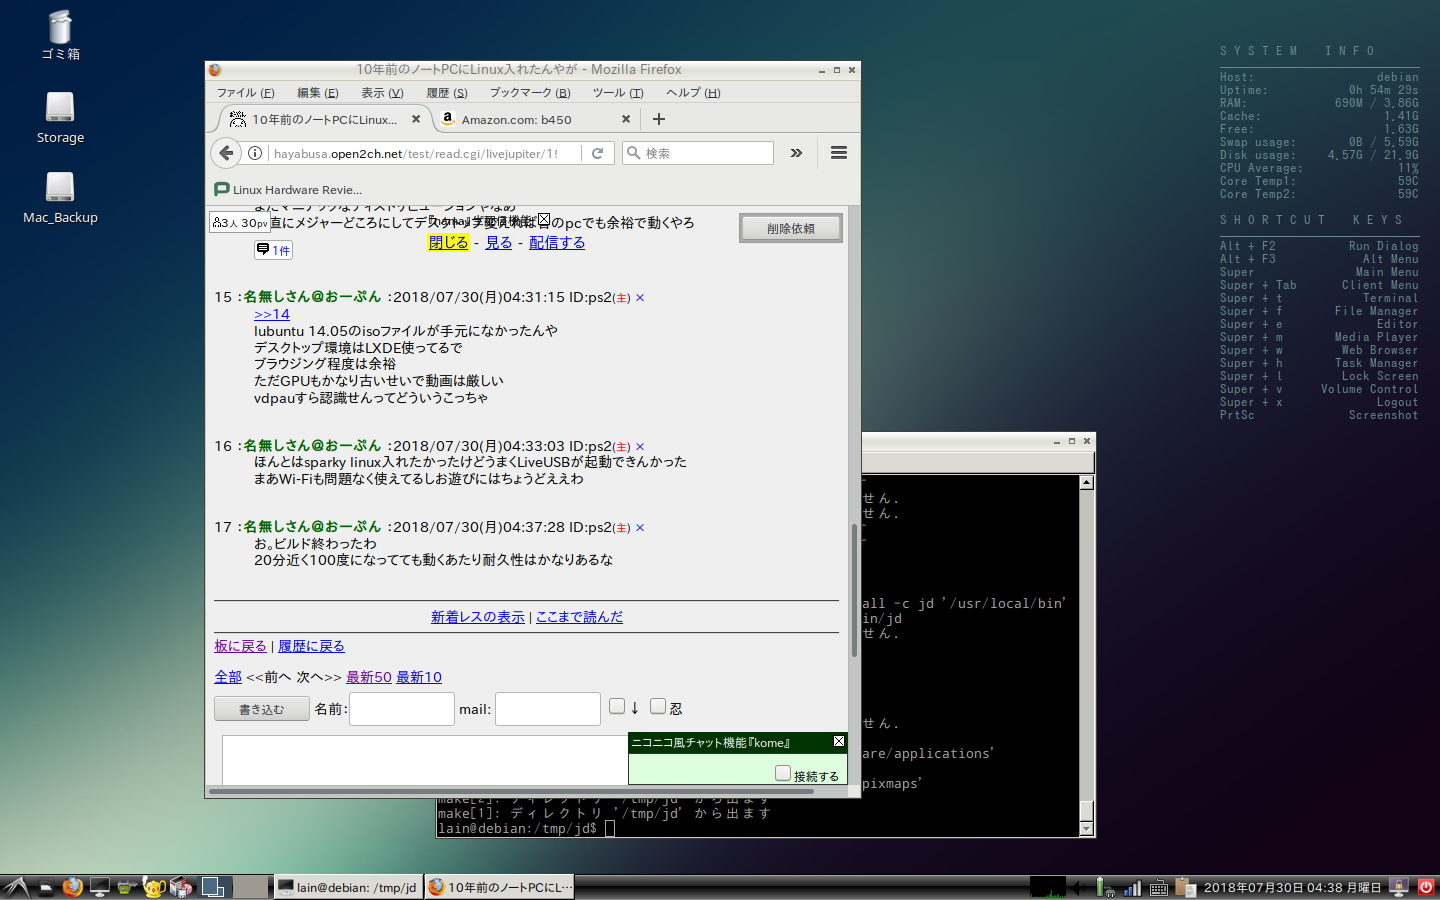Screen dimensions: 1440x900
Task: Click the 全部 link
Action: click(x=228, y=677)
